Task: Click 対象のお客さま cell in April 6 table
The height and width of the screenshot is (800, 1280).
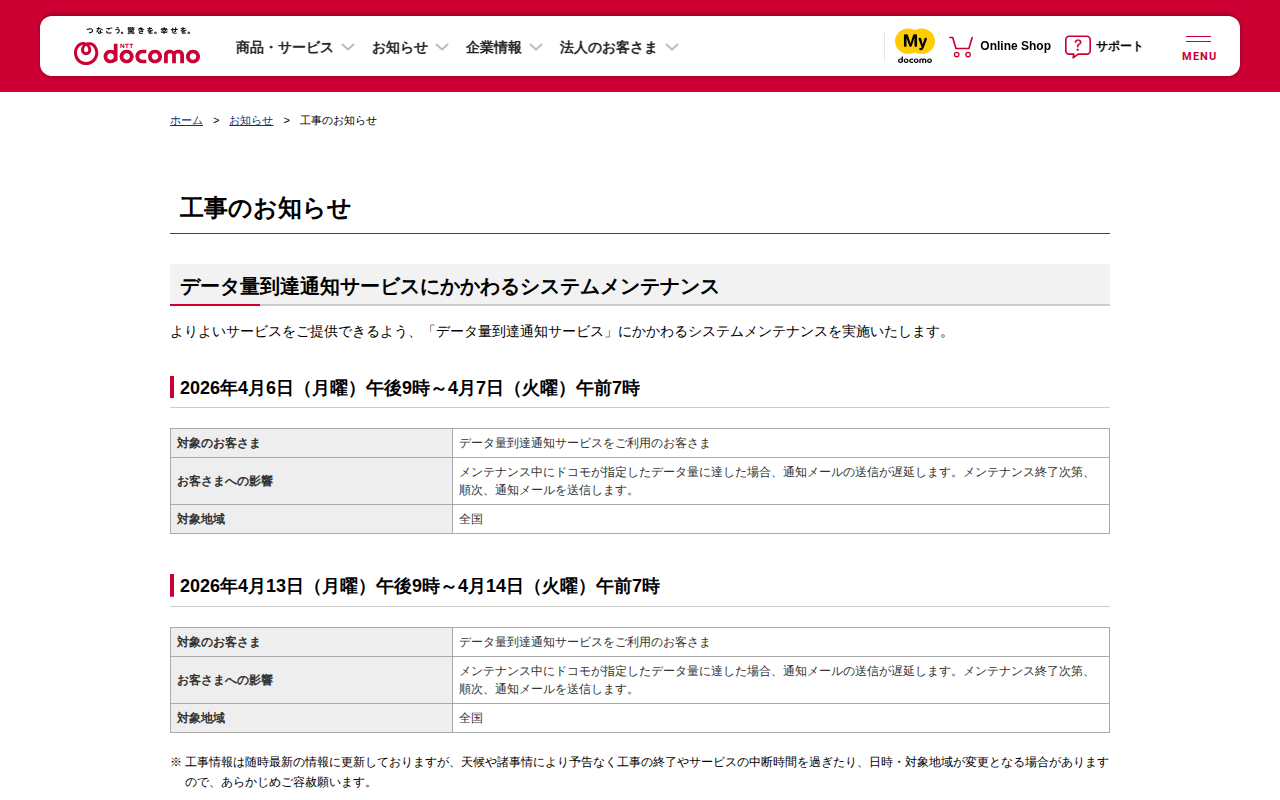Action: pyautogui.click(x=311, y=443)
